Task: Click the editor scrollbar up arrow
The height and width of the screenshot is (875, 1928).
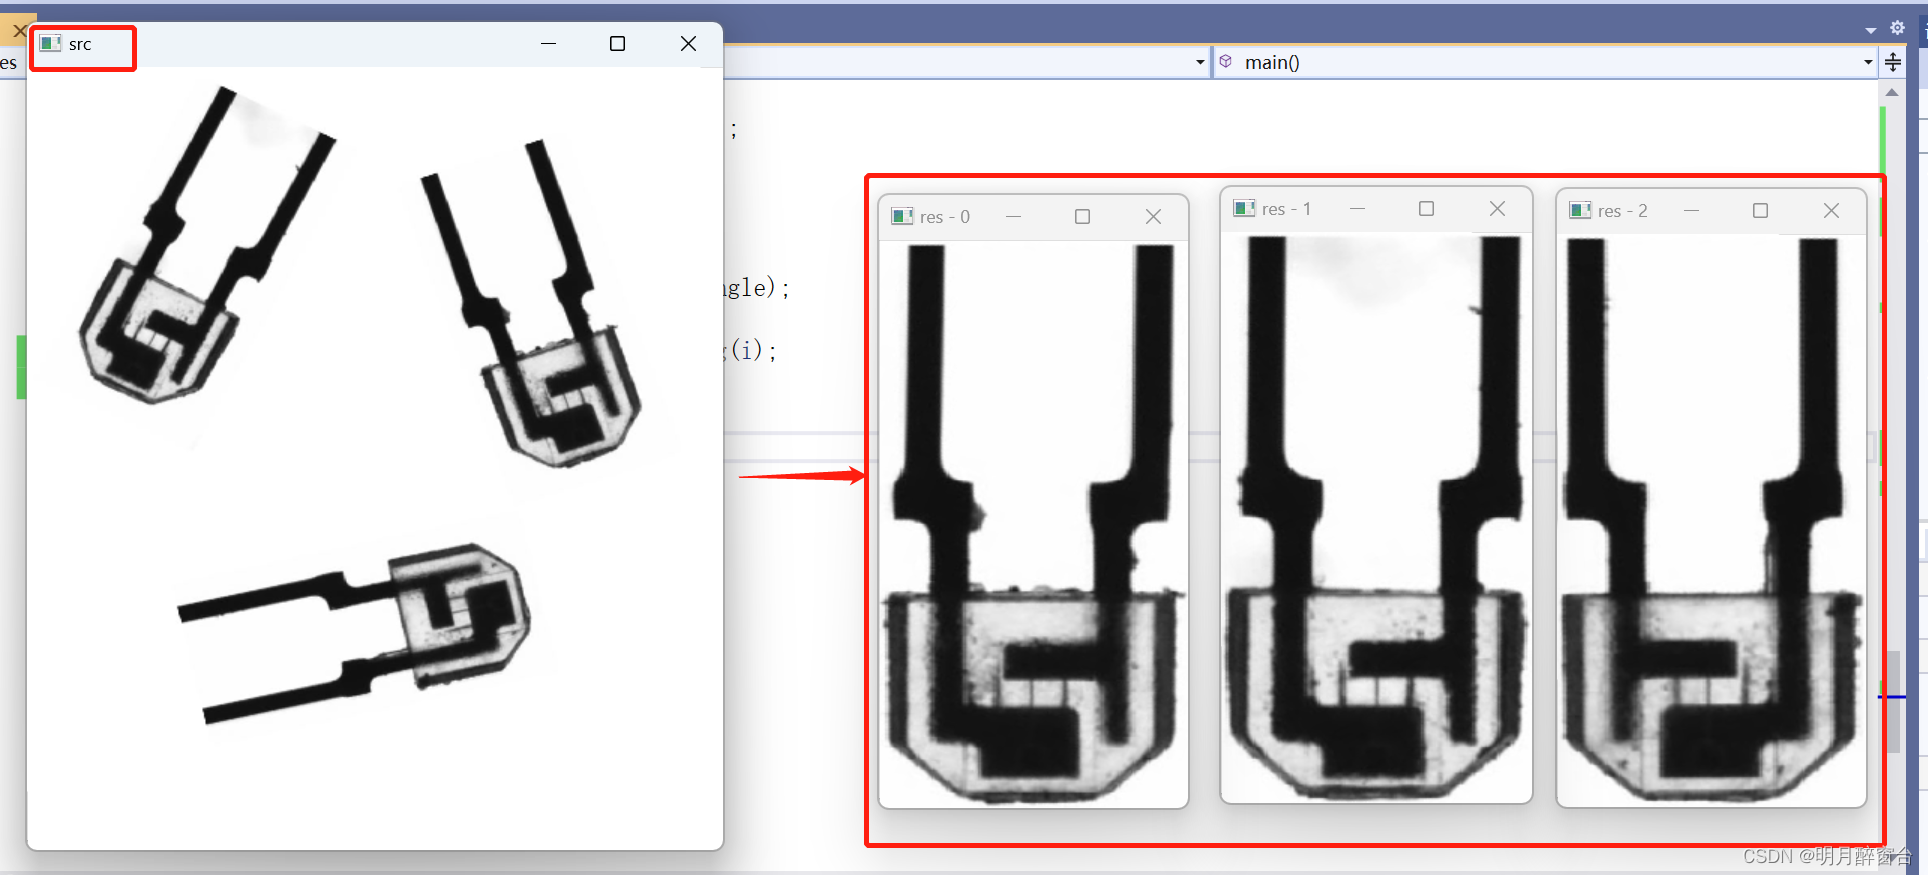Action: 1892,92
